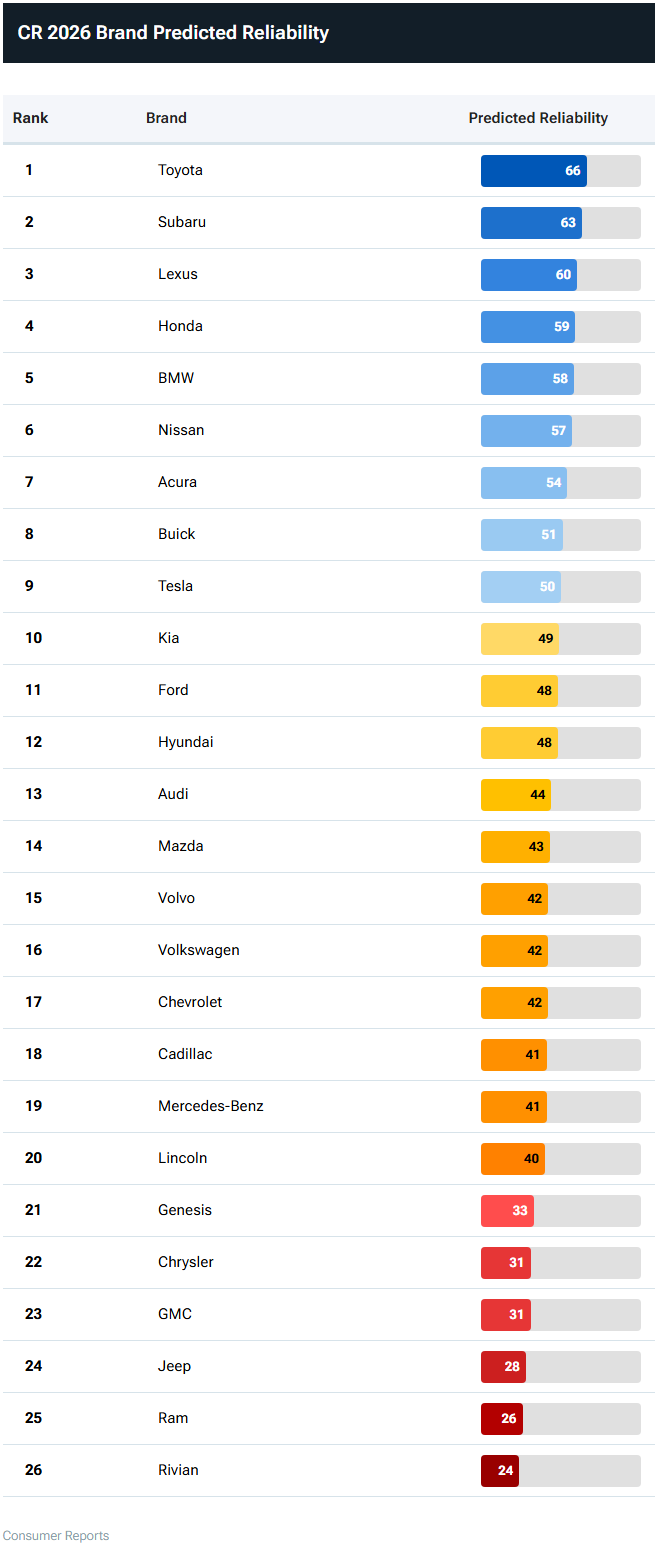Click the Lexus brand name

[178, 274]
